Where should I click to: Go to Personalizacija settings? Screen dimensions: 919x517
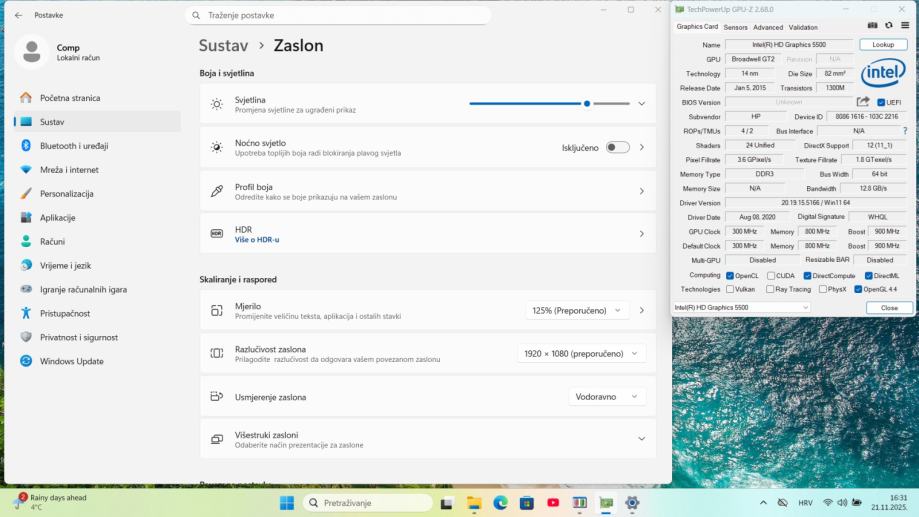[x=97, y=194]
